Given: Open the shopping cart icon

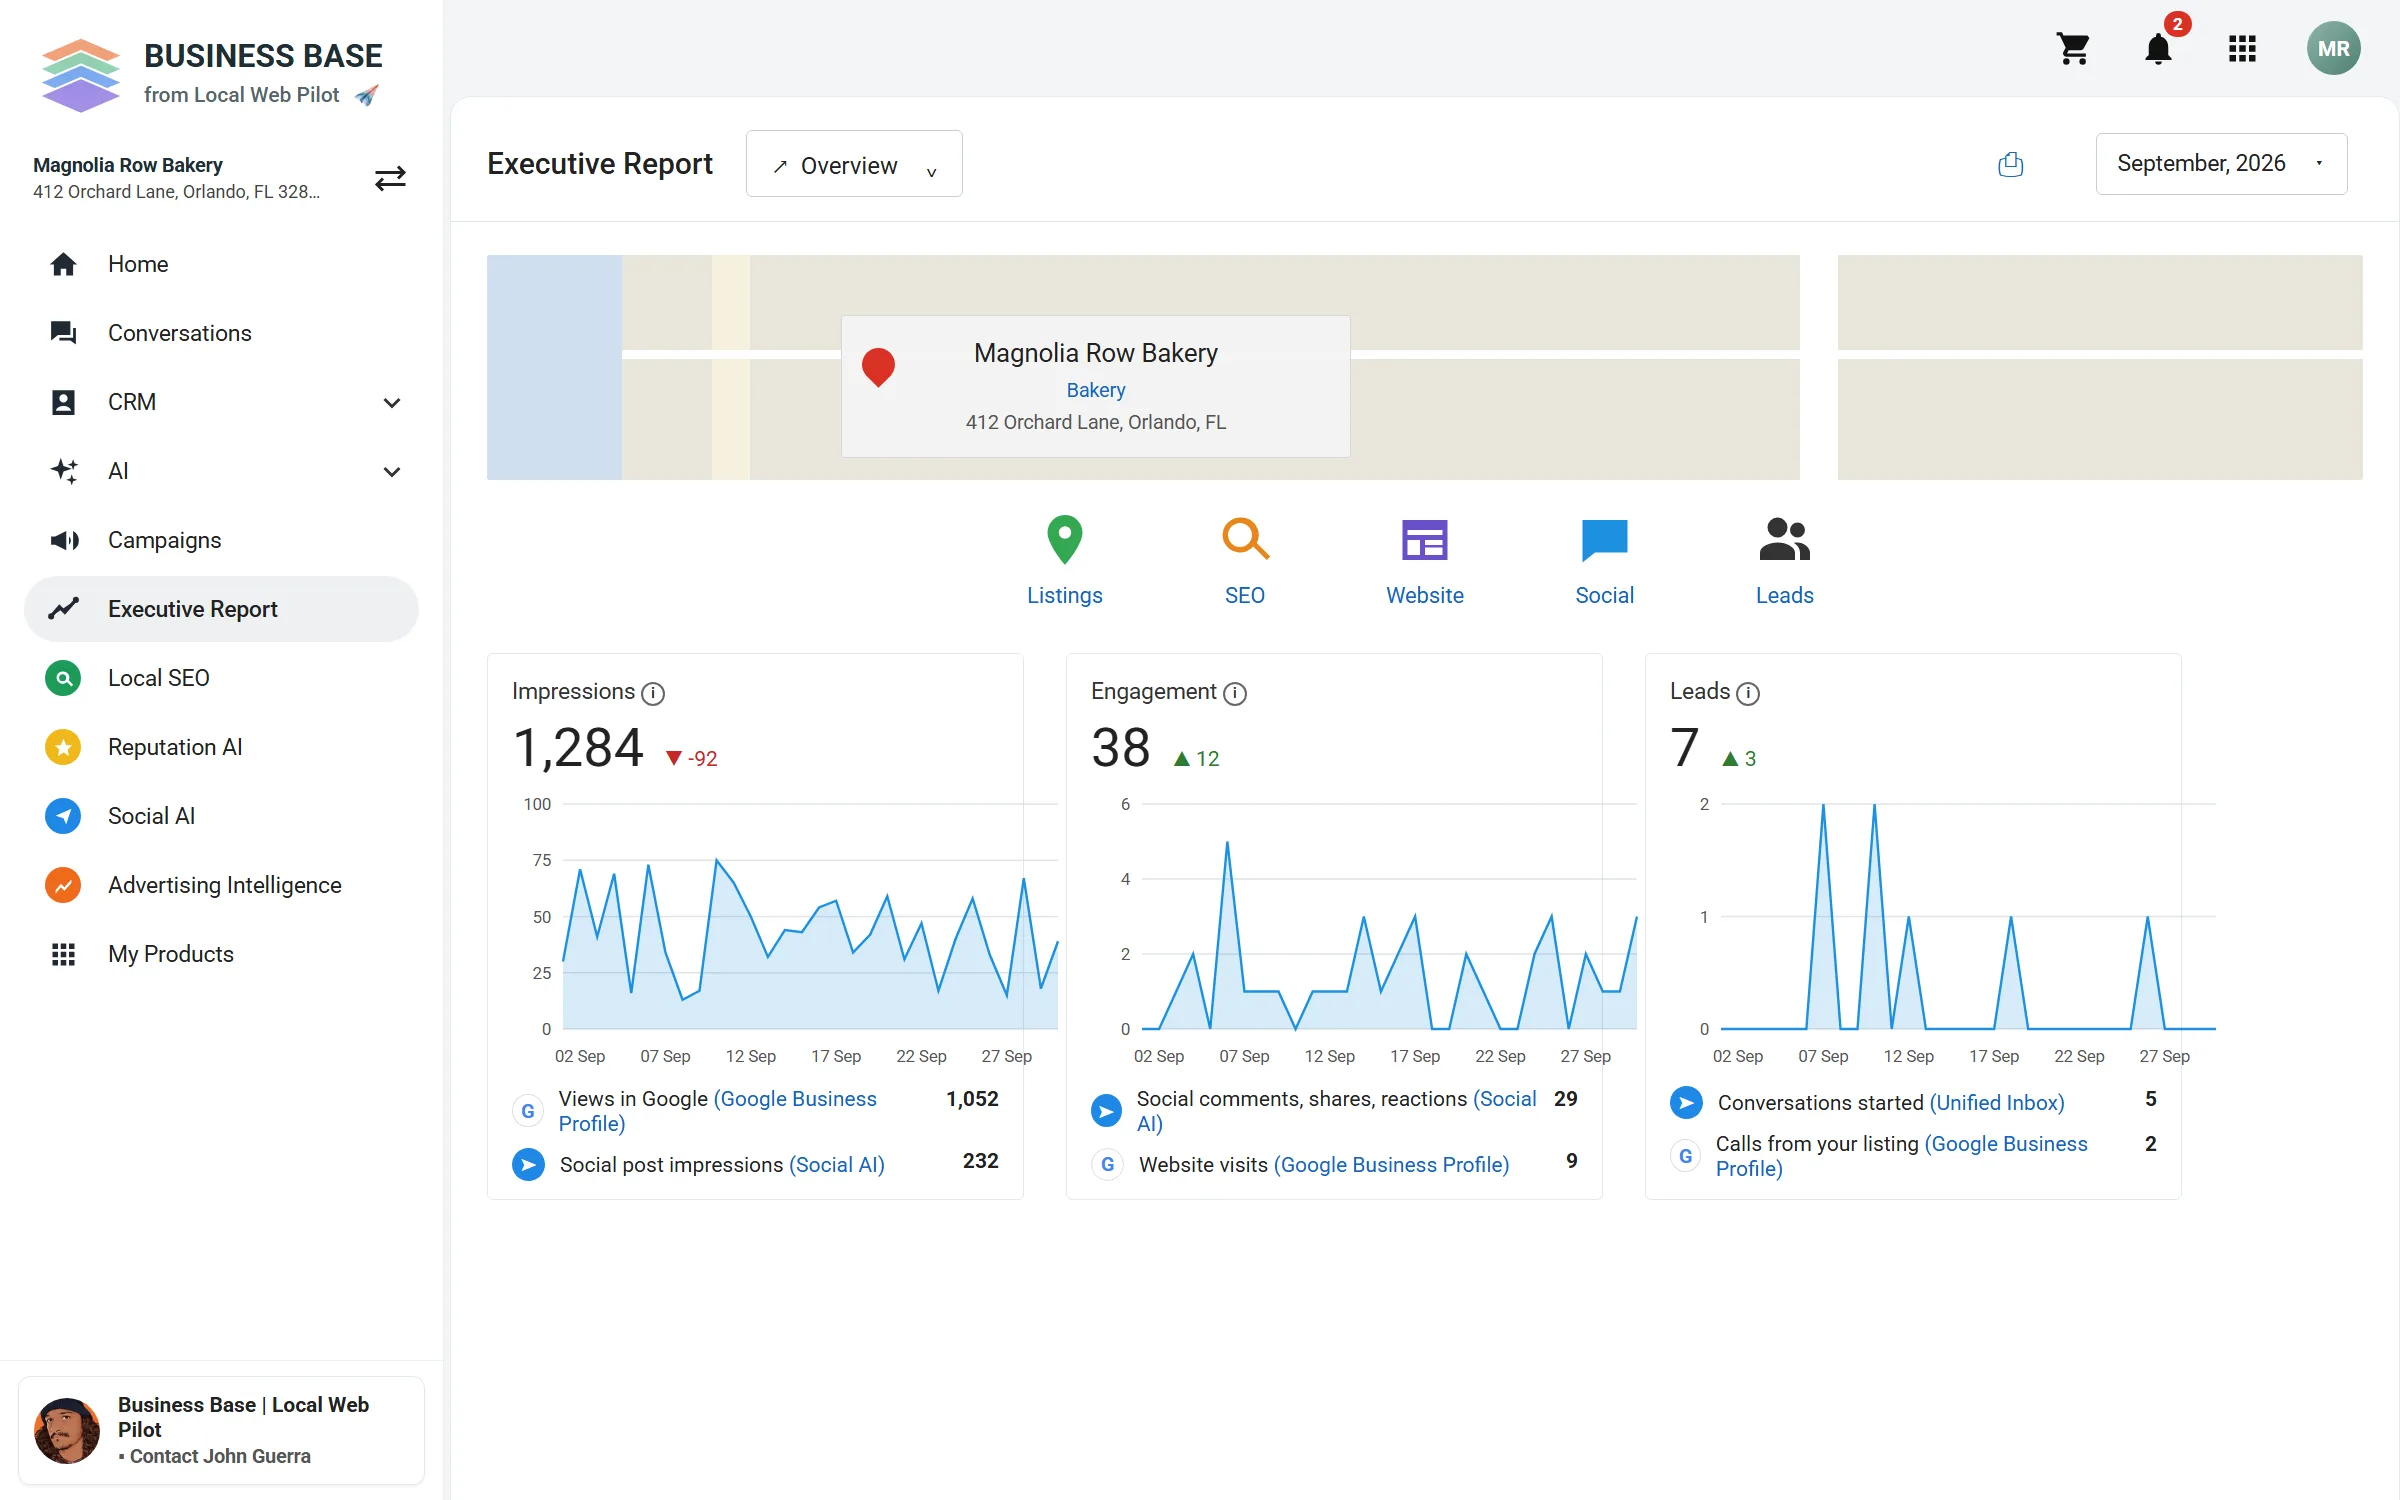Looking at the screenshot, I should pyautogui.click(x=2073, y=48).
